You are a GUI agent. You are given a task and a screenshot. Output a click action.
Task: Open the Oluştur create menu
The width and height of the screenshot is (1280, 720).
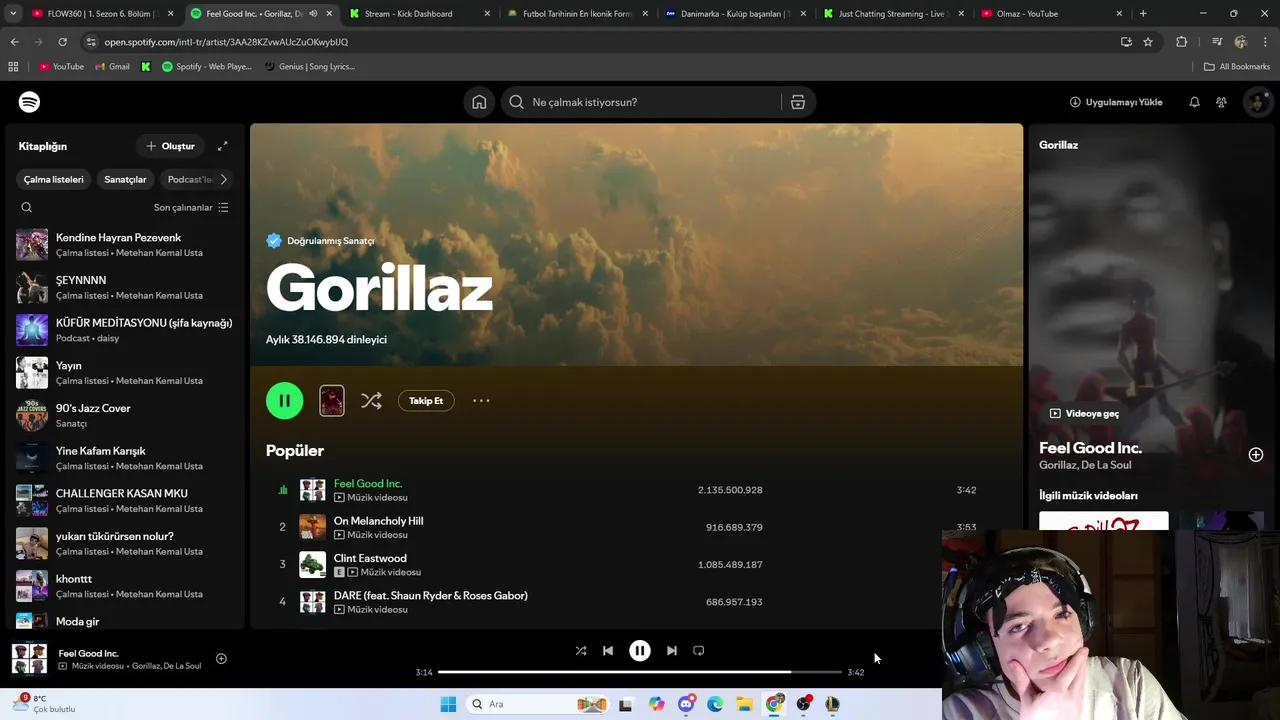point(170,146)
